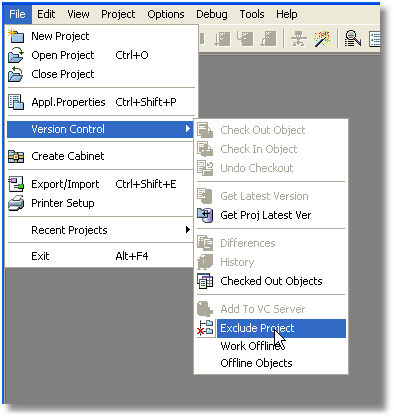This screenshot has width=394, height=418.
Task: Click the New Project icon
Action: pyautogui.click(x=16, y=36)
